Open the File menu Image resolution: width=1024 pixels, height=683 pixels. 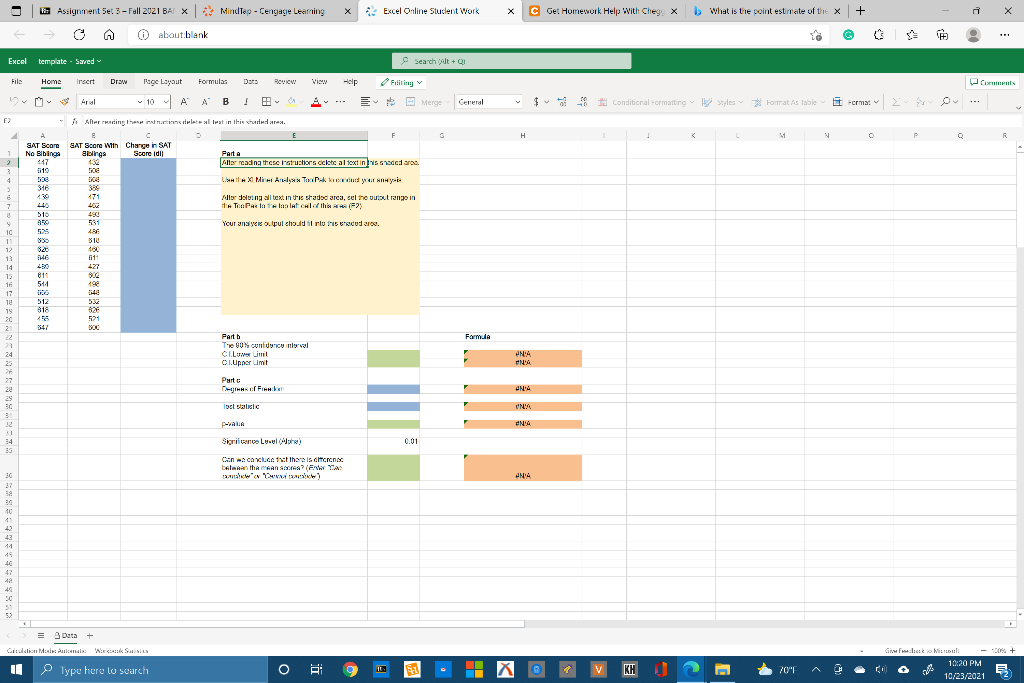point(17,82)
